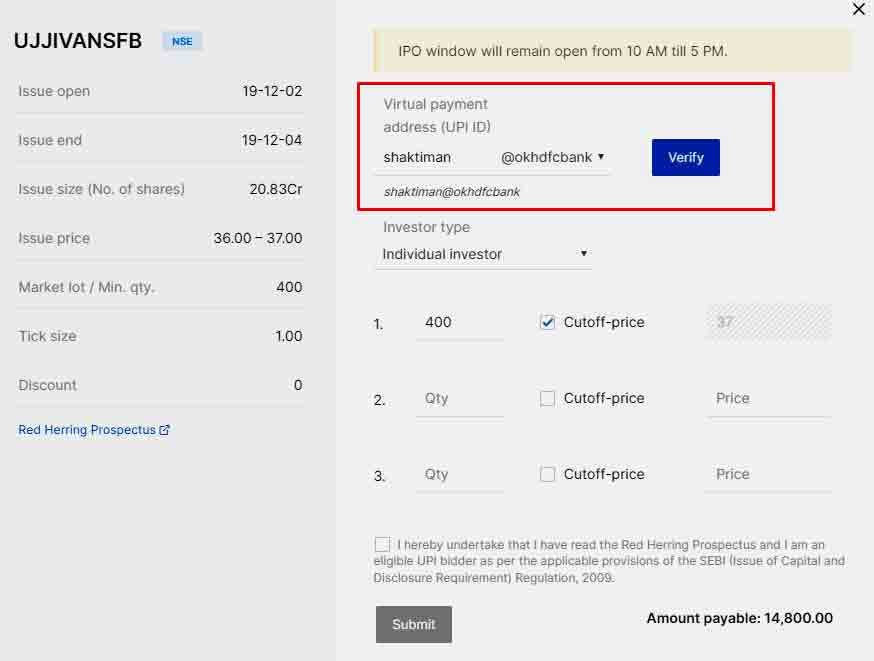Click the issue size value 20.83Cr

point(276,189)
